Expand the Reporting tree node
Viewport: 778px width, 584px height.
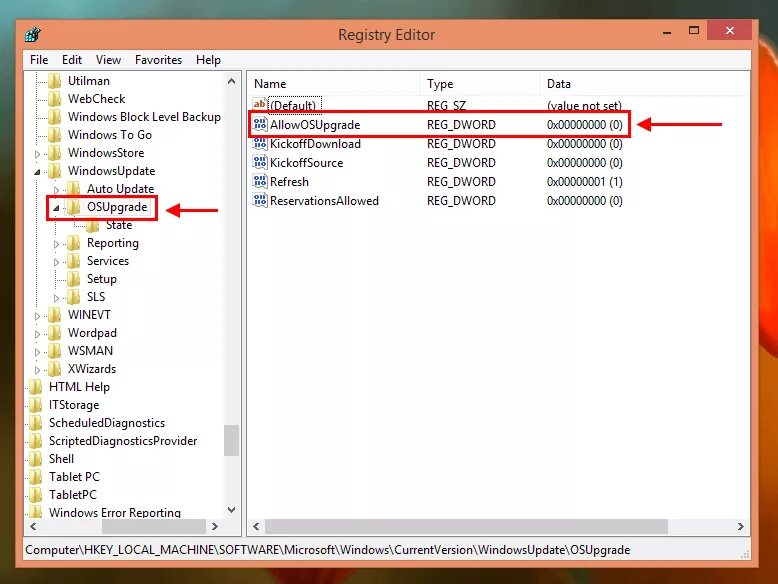point(56,244)
